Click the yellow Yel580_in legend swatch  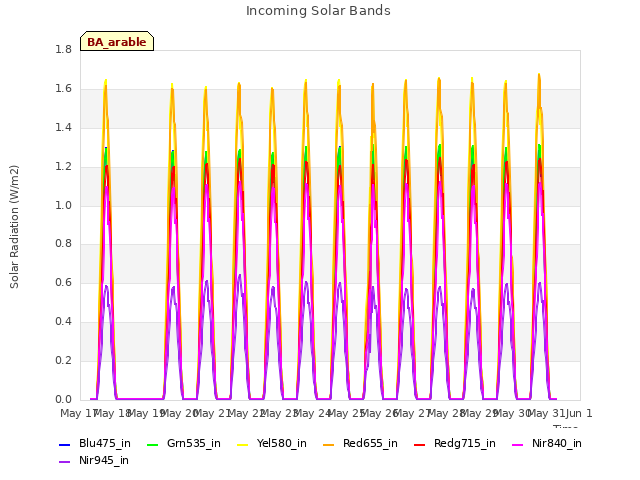pos(242,444)
